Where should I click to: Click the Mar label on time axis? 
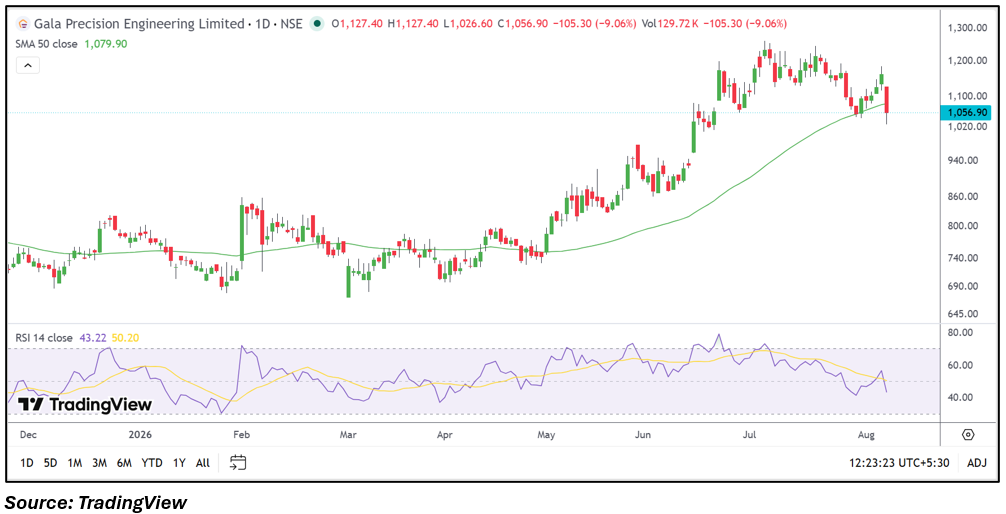pos(348,434)
